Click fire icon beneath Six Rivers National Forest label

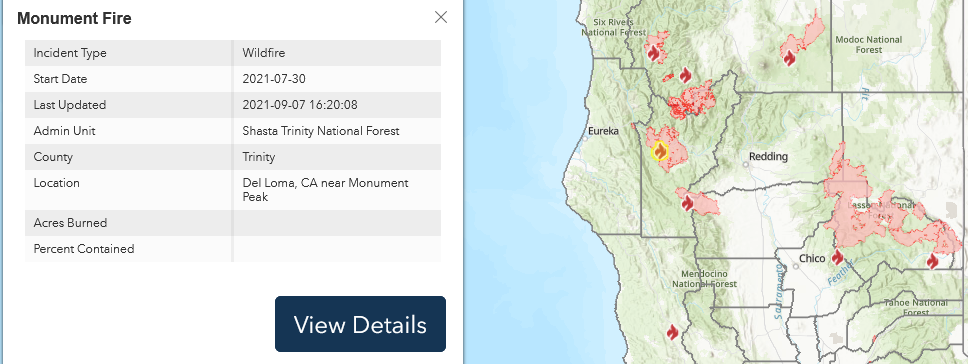653,52
